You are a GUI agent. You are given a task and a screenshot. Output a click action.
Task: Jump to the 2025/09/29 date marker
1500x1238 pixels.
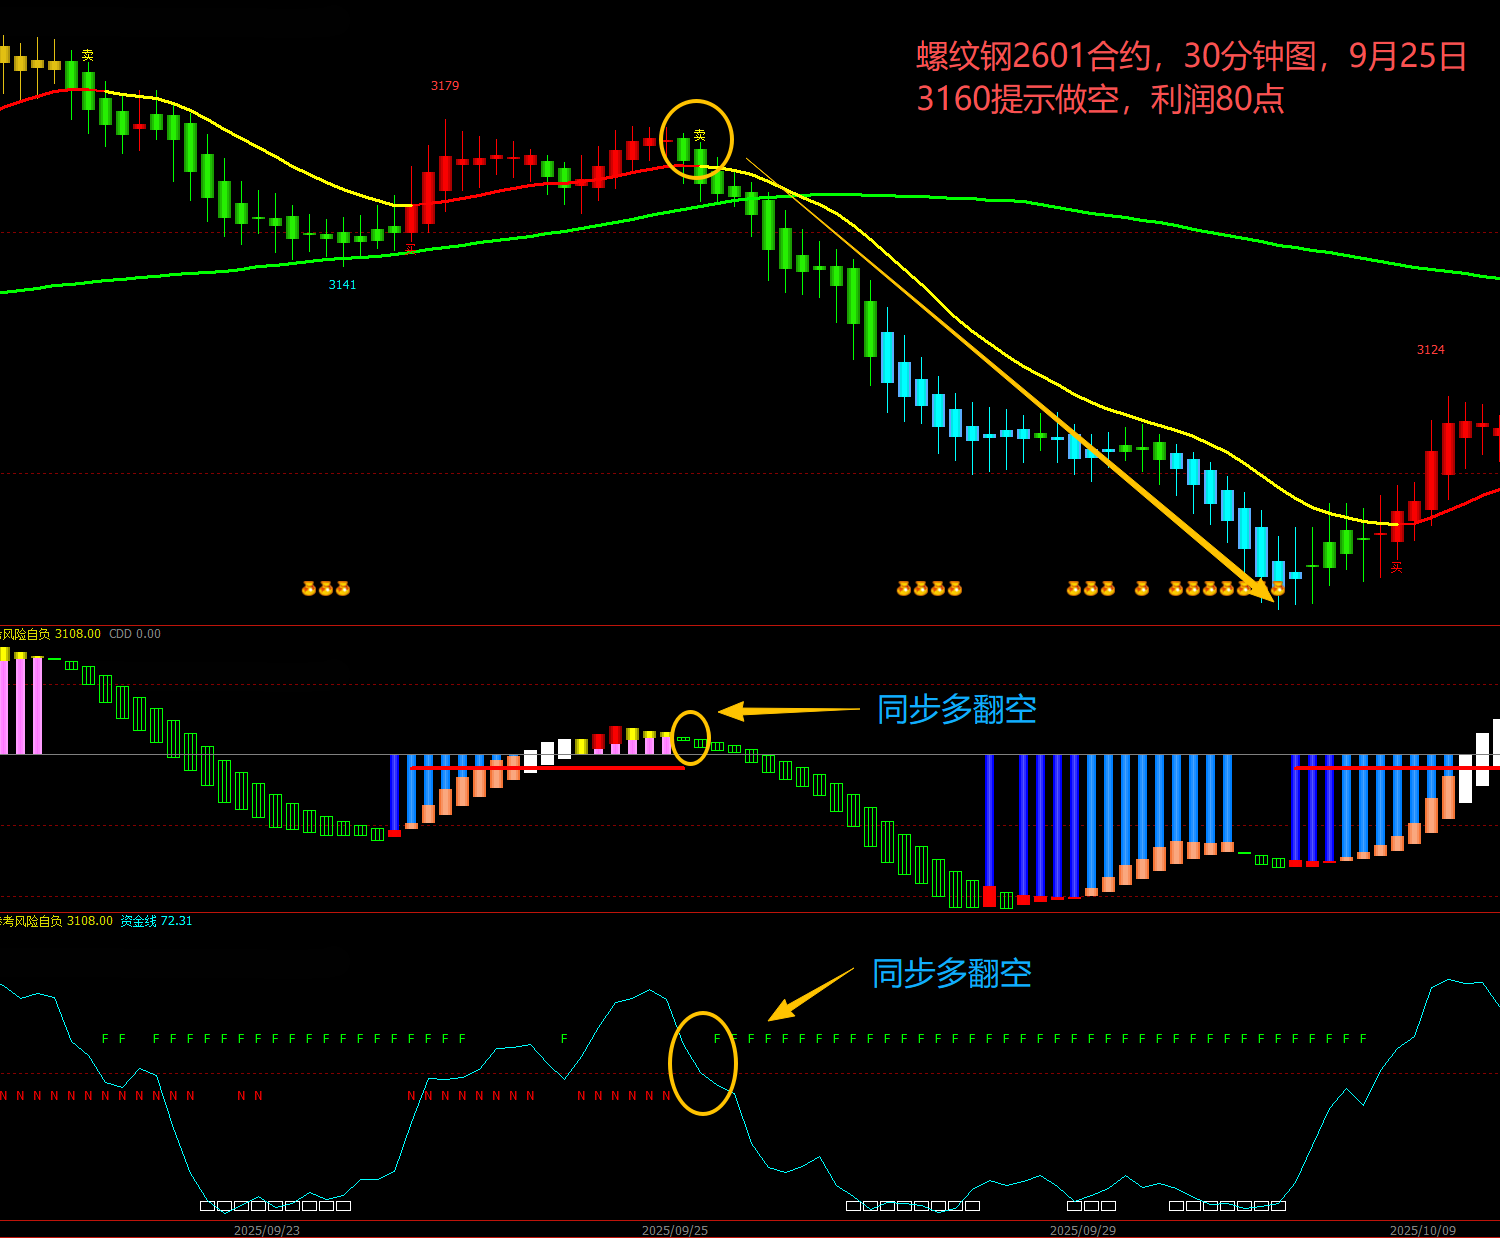point(1083,1230)
